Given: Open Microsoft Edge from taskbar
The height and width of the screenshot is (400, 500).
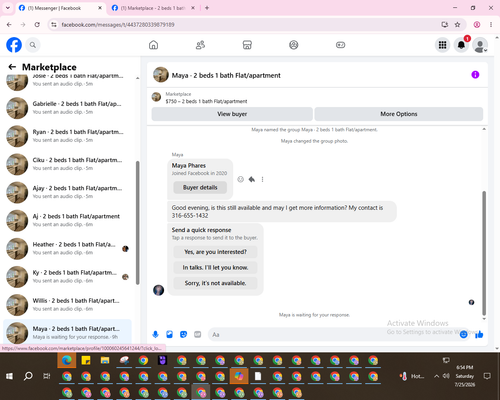Looking at the screenshot, I should tap(67, 360).
